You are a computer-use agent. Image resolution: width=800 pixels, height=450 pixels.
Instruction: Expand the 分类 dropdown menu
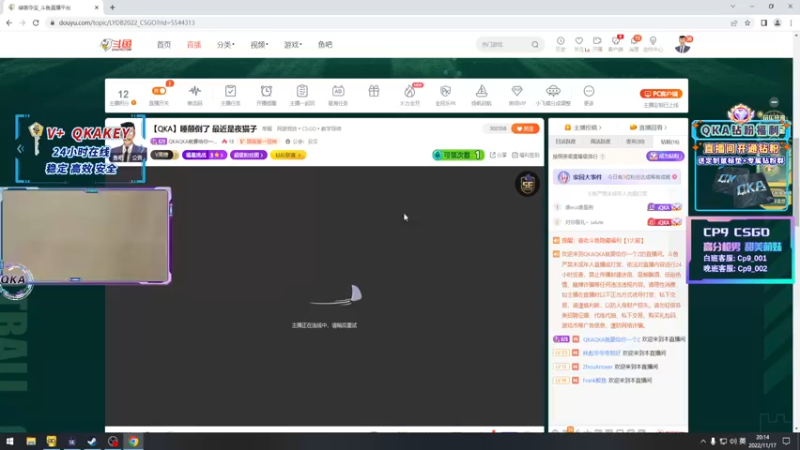(x=226, y=45)
